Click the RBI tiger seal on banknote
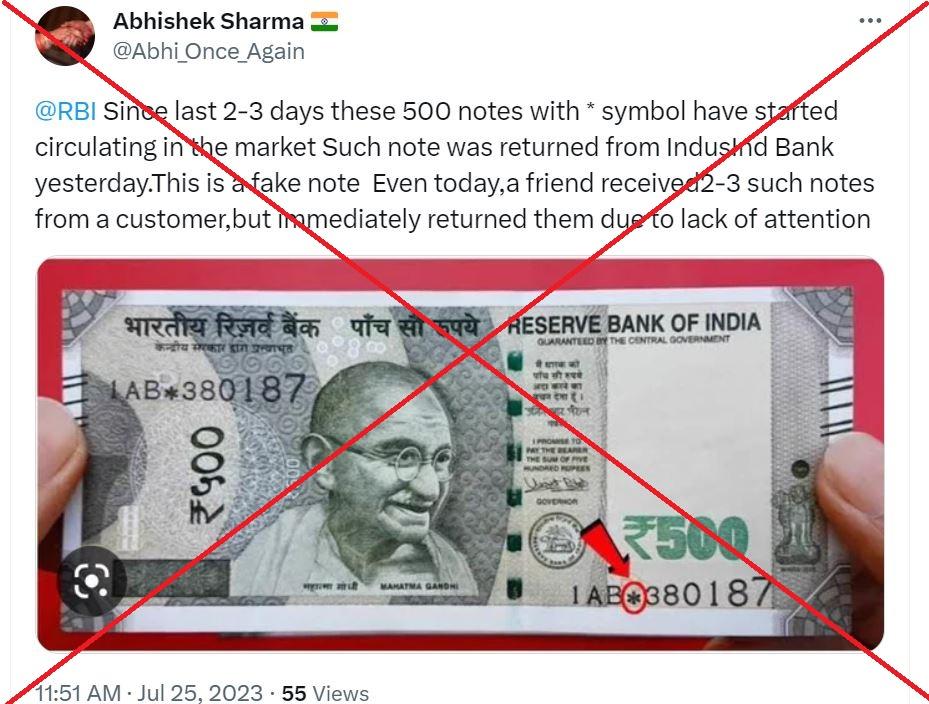The image size is (929, 704). pos(556,540)
